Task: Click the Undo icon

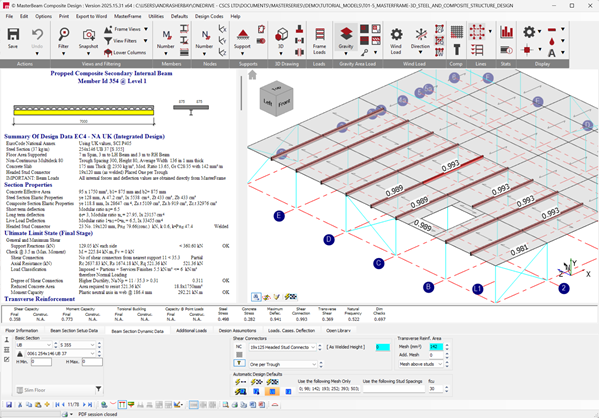Action: pos(37,35)
